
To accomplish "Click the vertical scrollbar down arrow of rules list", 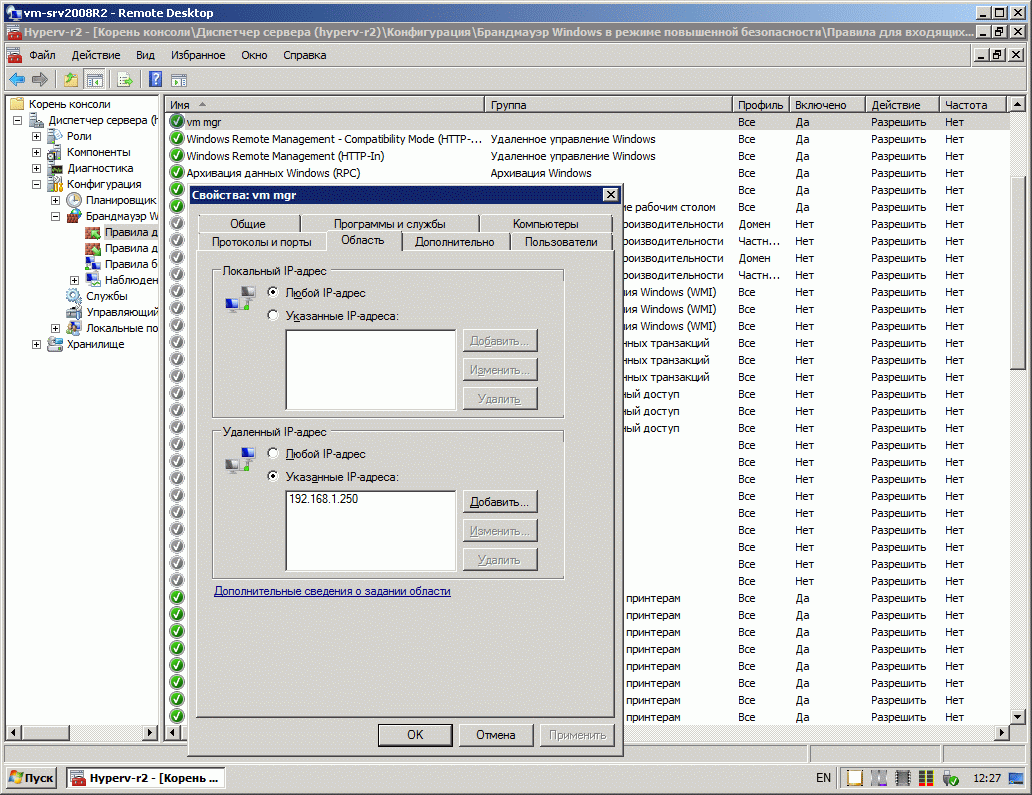I will [1018, 717].
